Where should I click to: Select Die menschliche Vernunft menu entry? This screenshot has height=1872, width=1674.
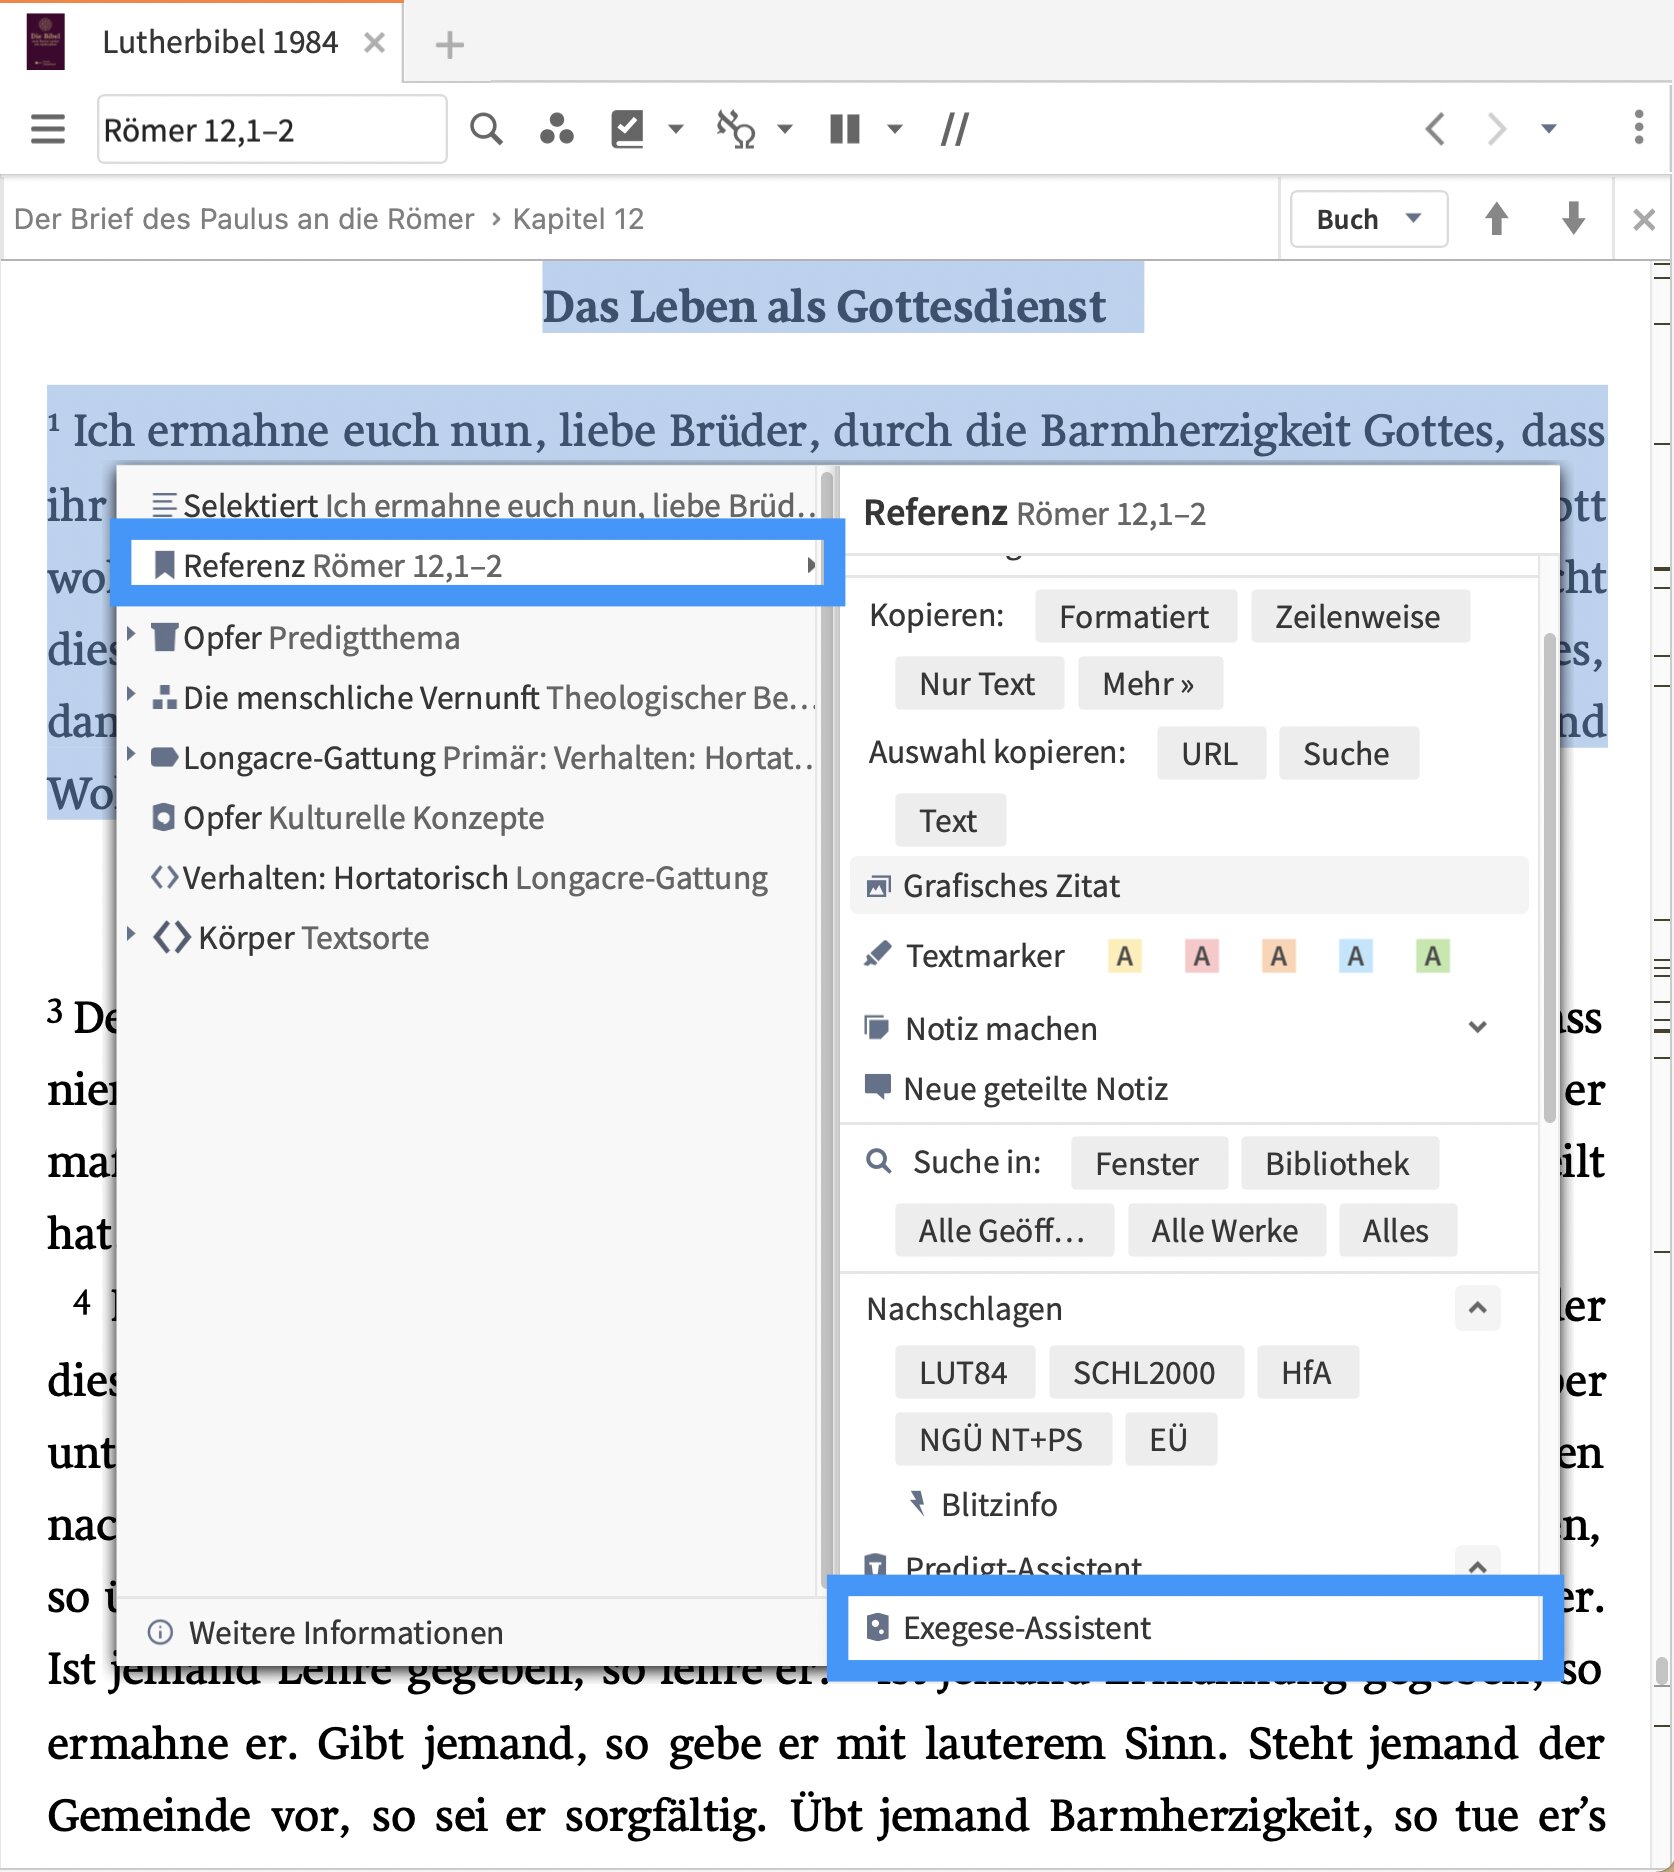(483, 697)
